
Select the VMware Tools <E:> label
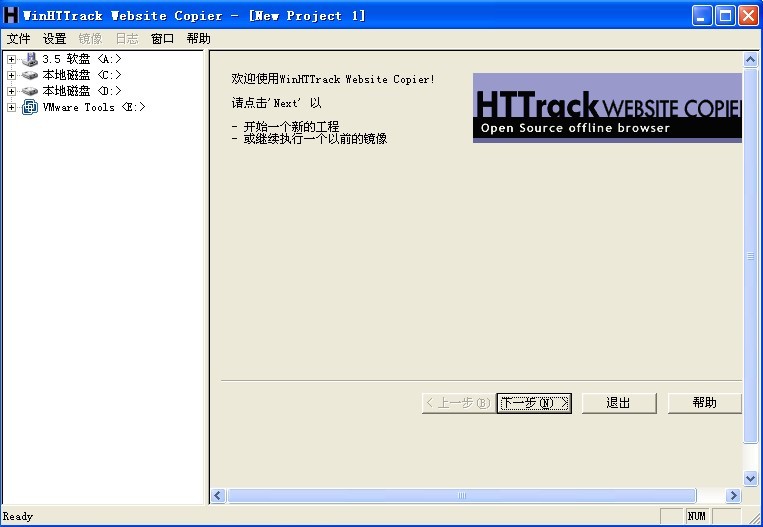pyautogui.click(x=94, y=107)
